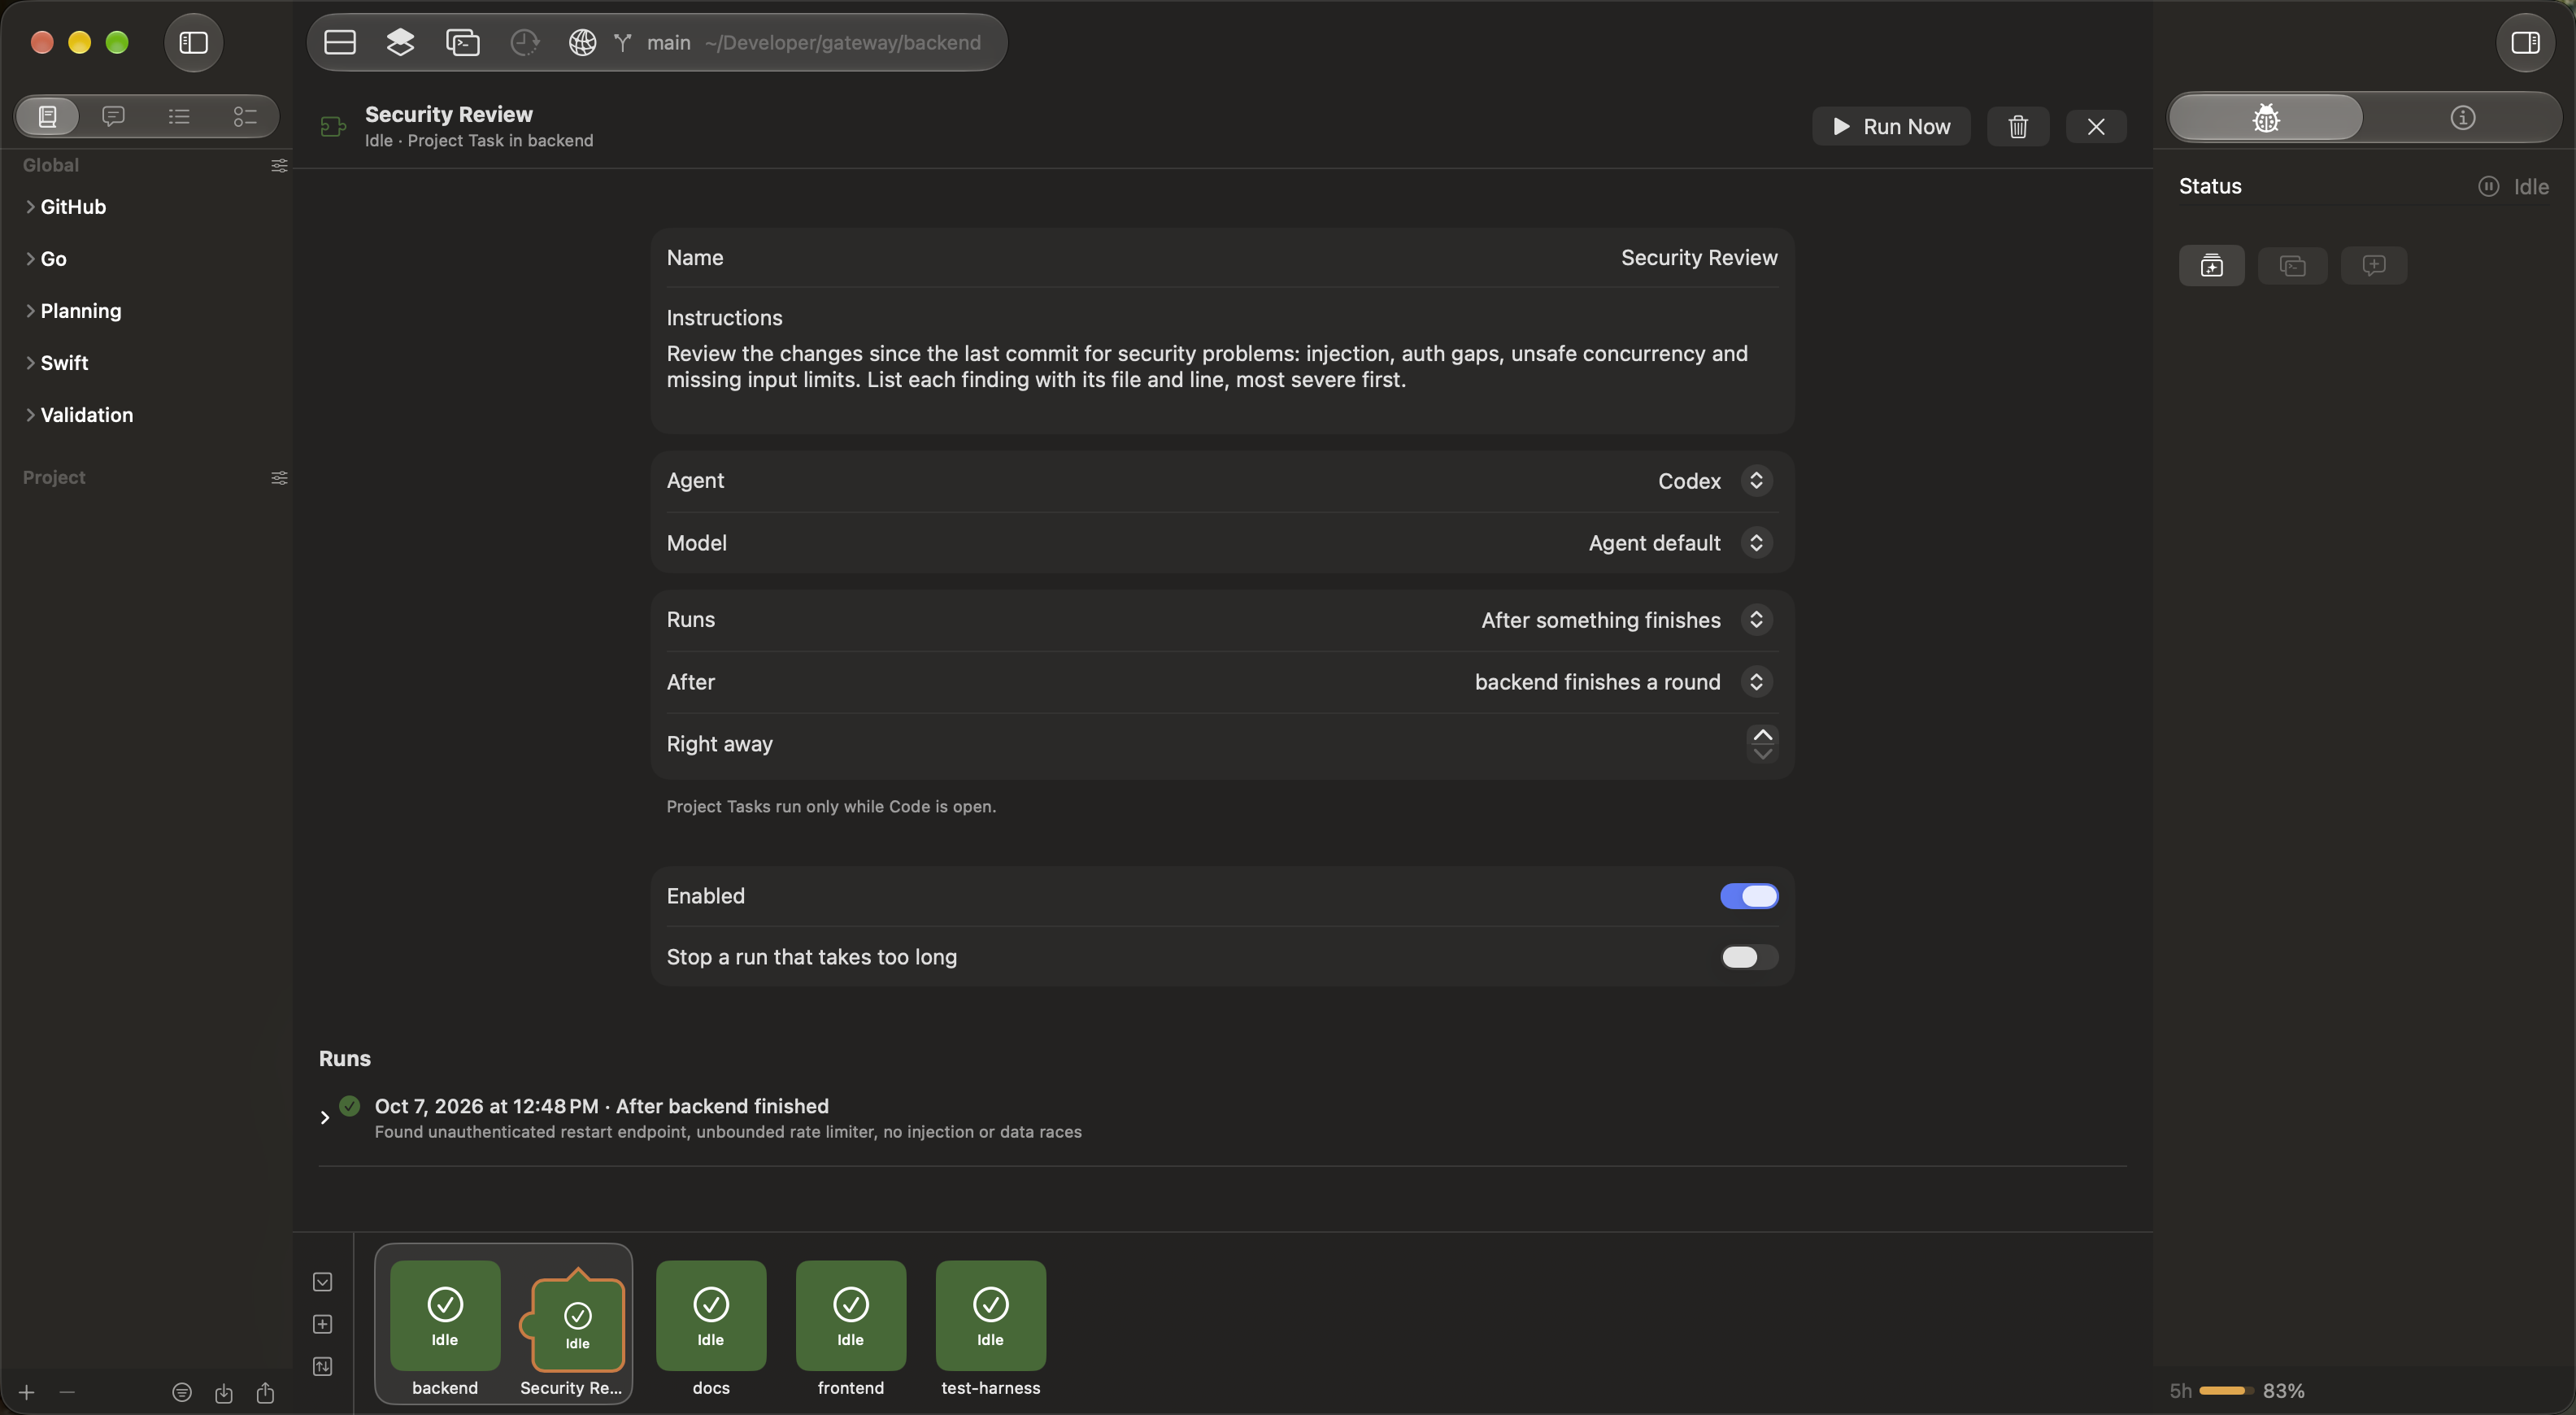Open the clock history toolbar icon
Image resolution: width=2576 pixels, height=1415 pixels.
(524, 42)
